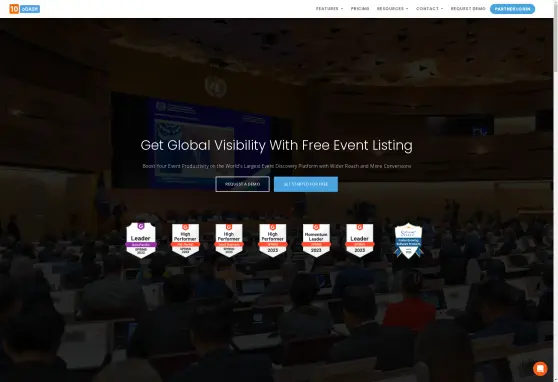Open the Pricing page from navigation
The image size is (558, 382).
(x=360, y=9)
